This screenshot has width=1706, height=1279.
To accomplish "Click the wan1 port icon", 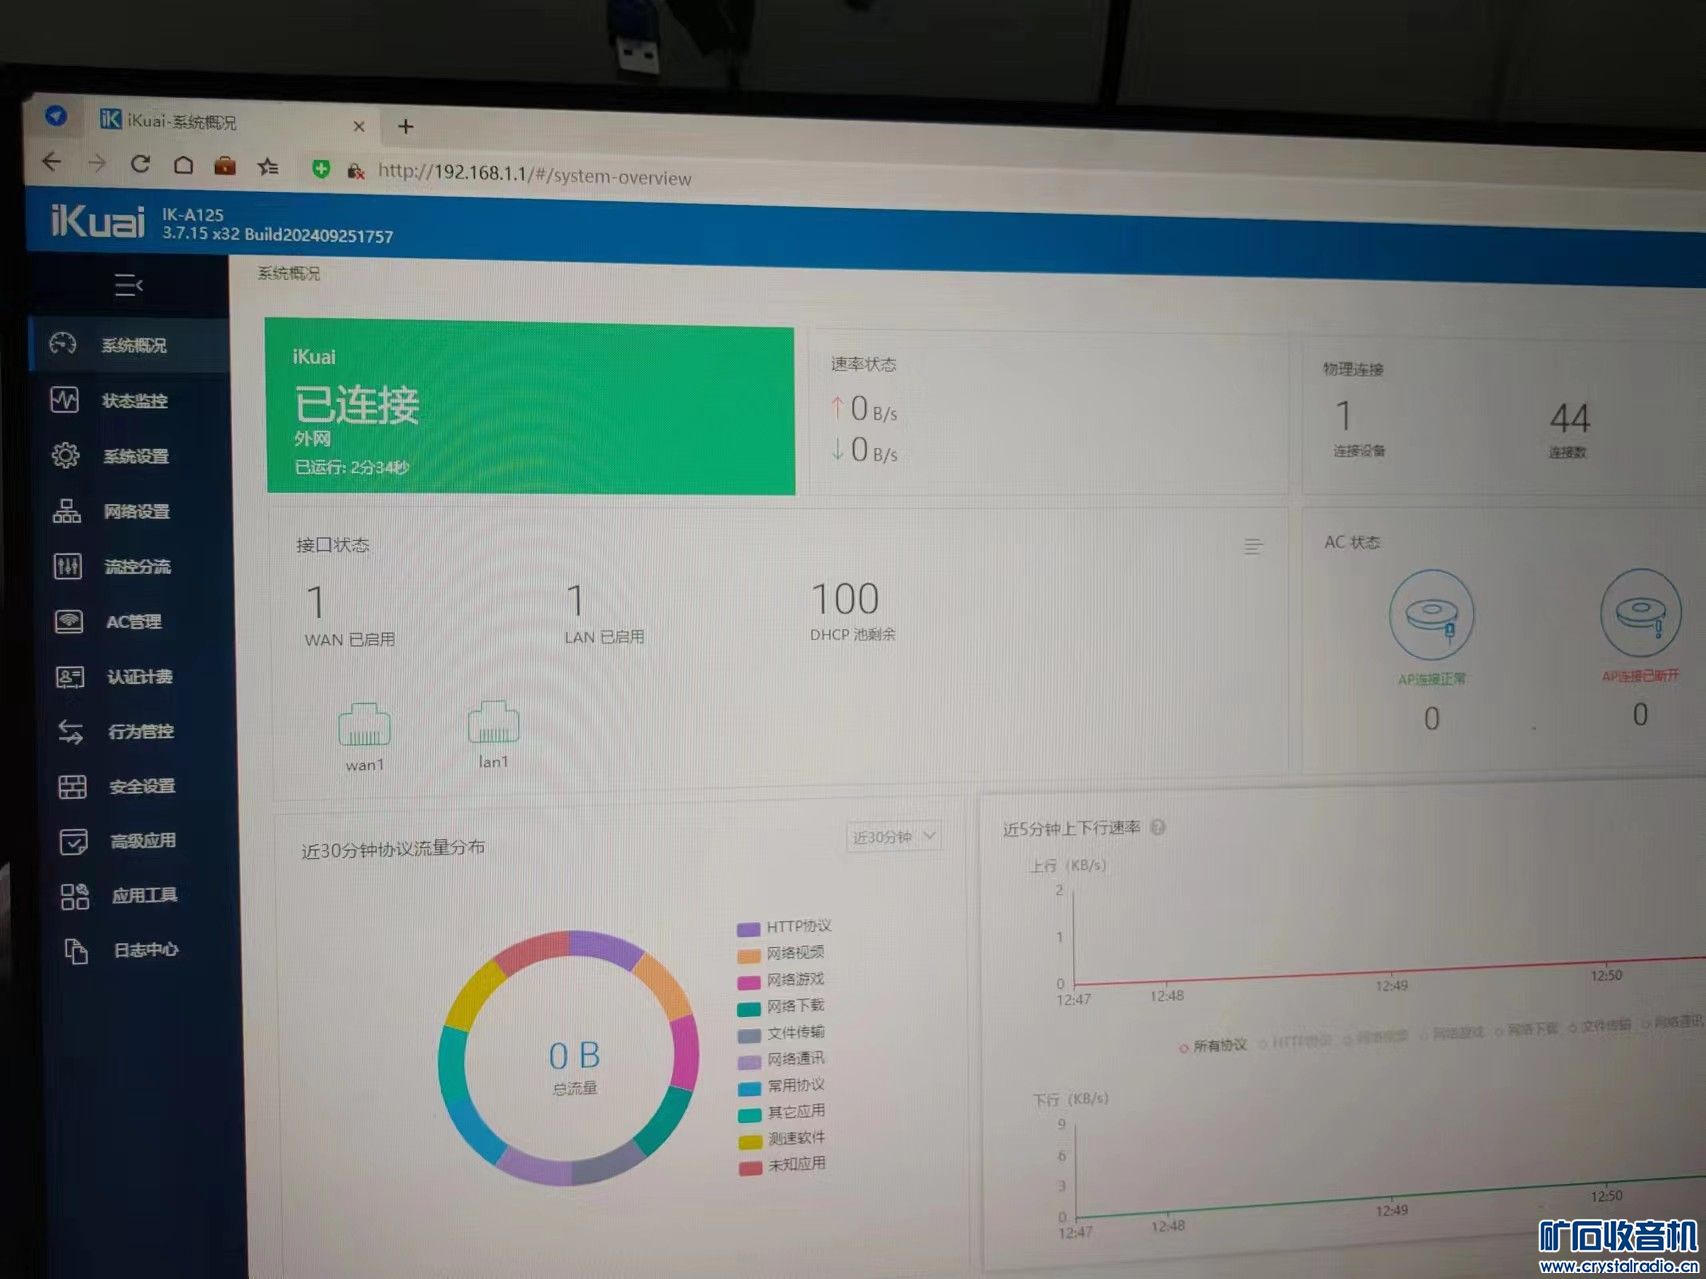I will click(x=364, y=725).
